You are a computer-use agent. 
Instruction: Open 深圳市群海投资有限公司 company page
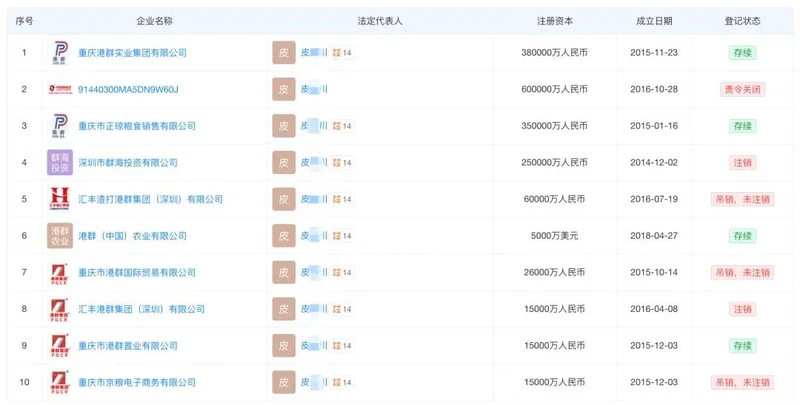(x=128, y=163)
